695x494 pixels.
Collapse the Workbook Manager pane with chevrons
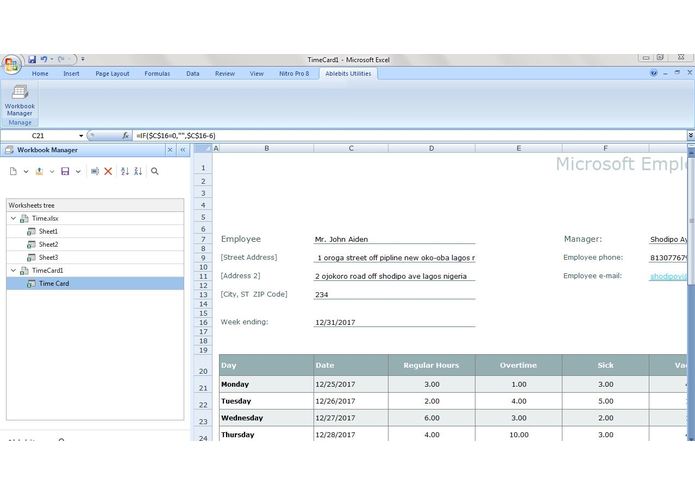(x=183, y=150)
